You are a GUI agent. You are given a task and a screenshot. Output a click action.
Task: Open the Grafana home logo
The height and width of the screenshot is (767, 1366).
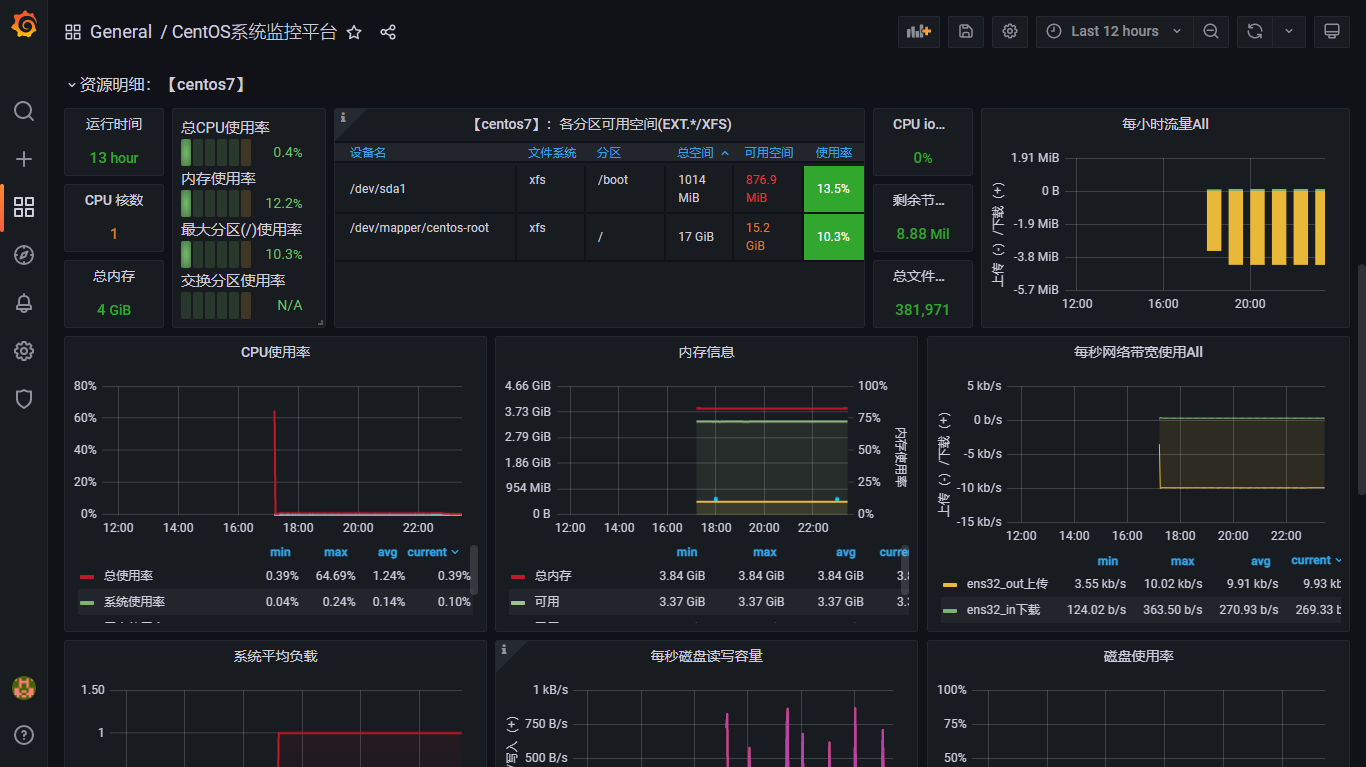tap(24, 25)
